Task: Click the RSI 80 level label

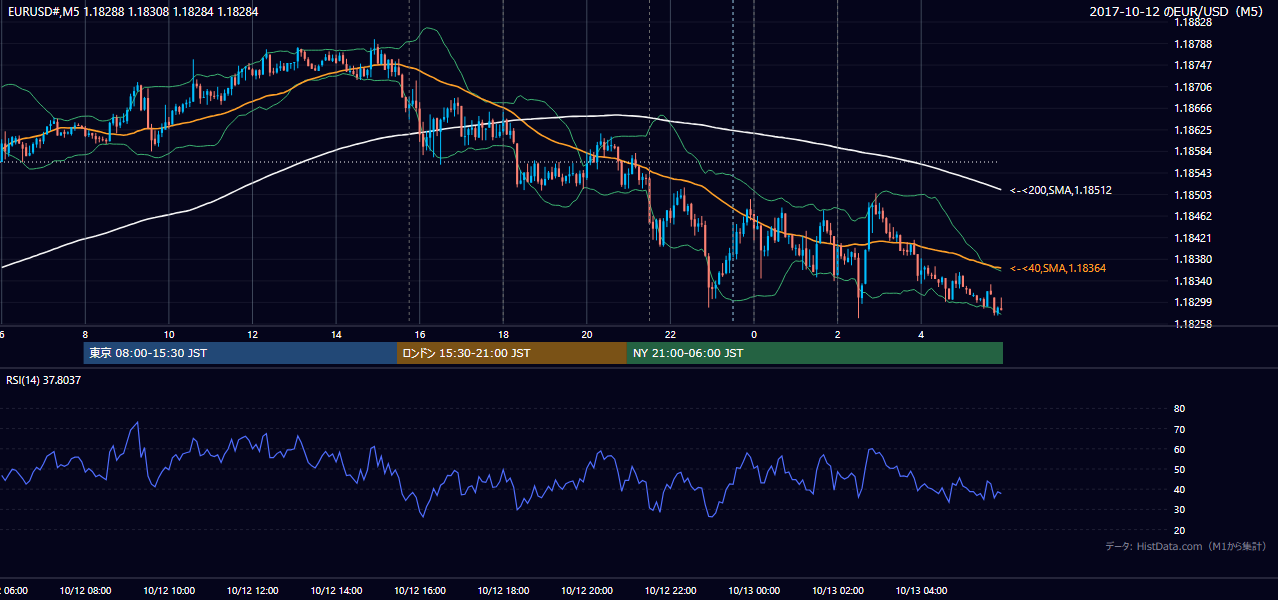Action: point(1179,409)
